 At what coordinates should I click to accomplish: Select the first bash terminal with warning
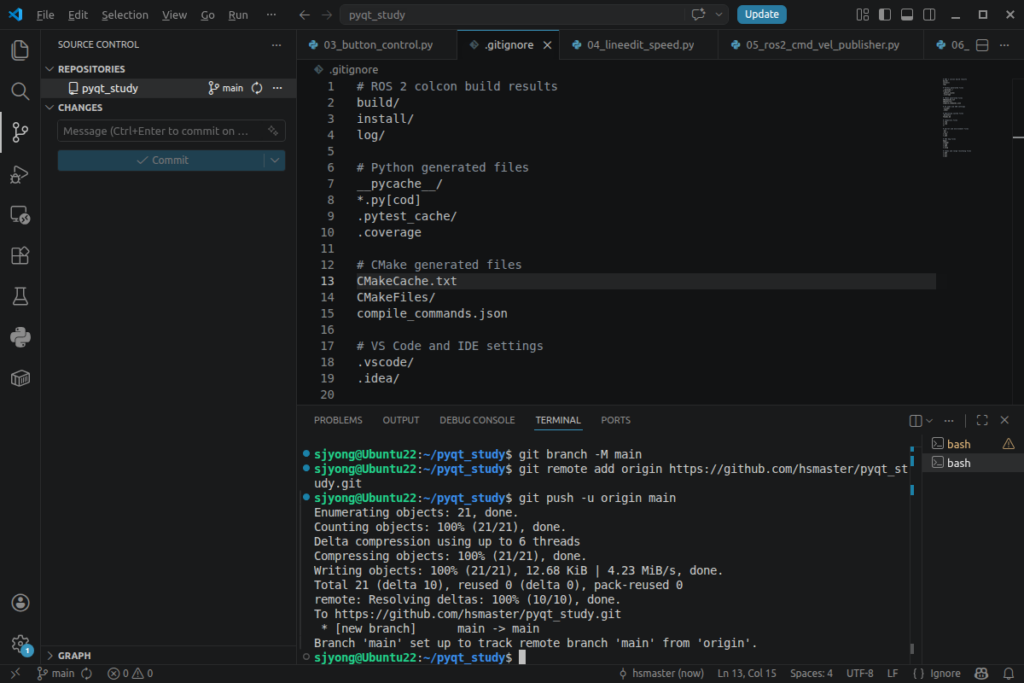973,444
